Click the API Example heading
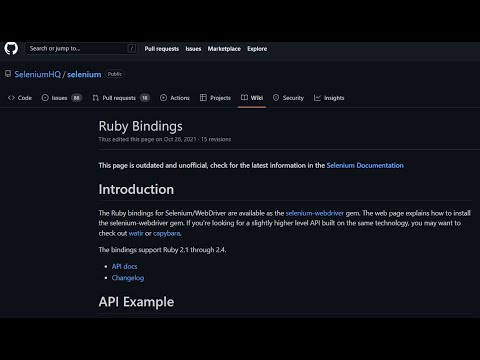The image size is (480, 360). [136, 302]
